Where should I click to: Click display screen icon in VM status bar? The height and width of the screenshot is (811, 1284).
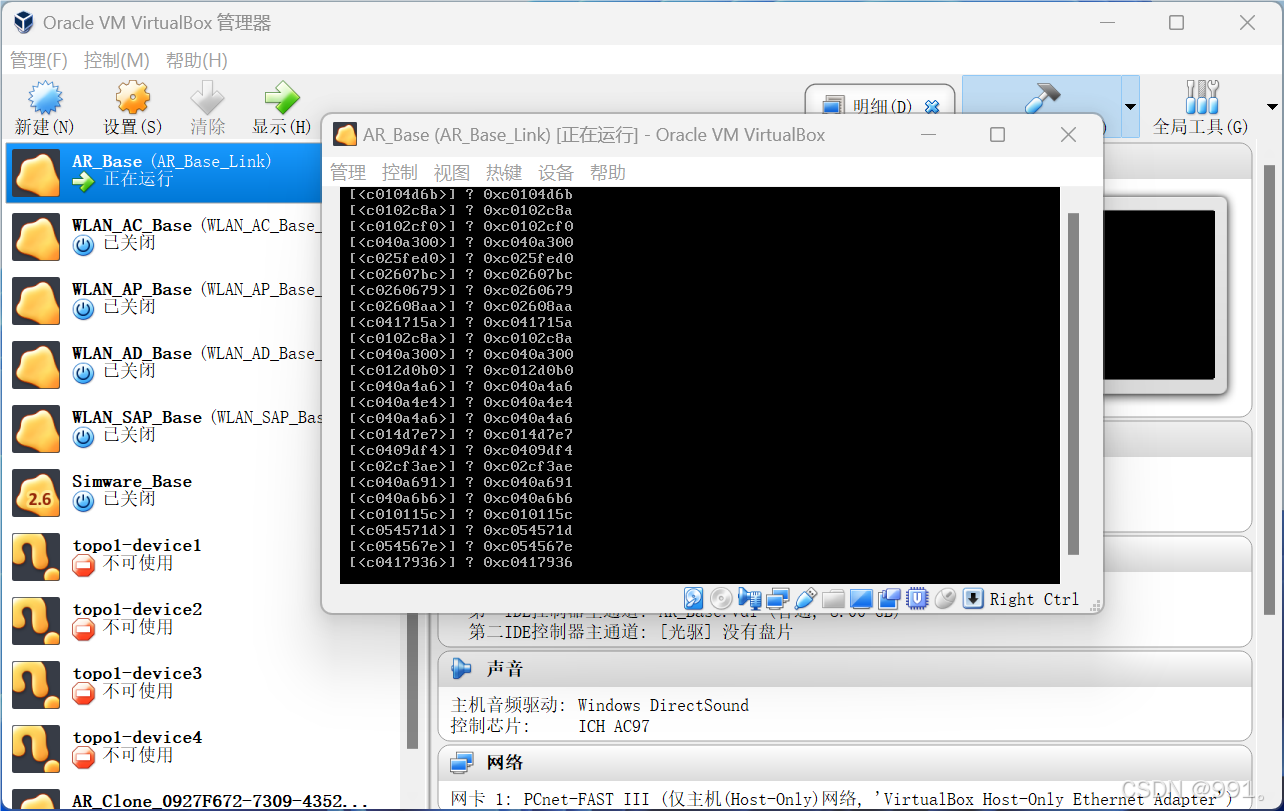tap(861, 599)
